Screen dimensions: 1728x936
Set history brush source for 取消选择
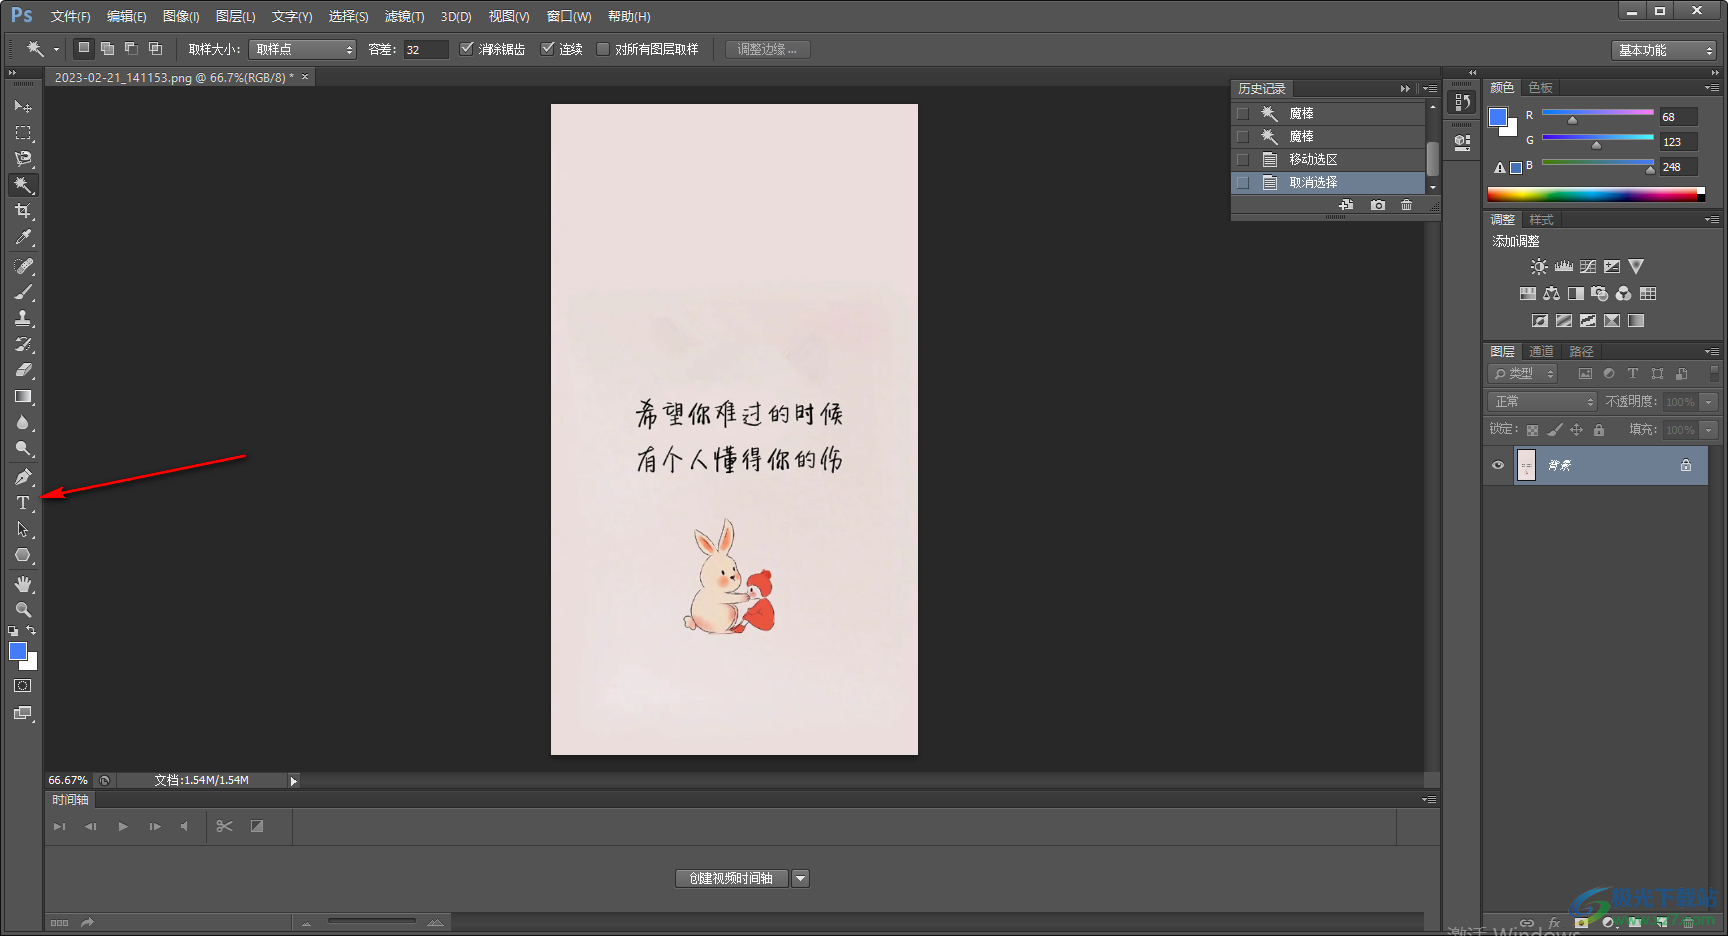click(1243, 183)
